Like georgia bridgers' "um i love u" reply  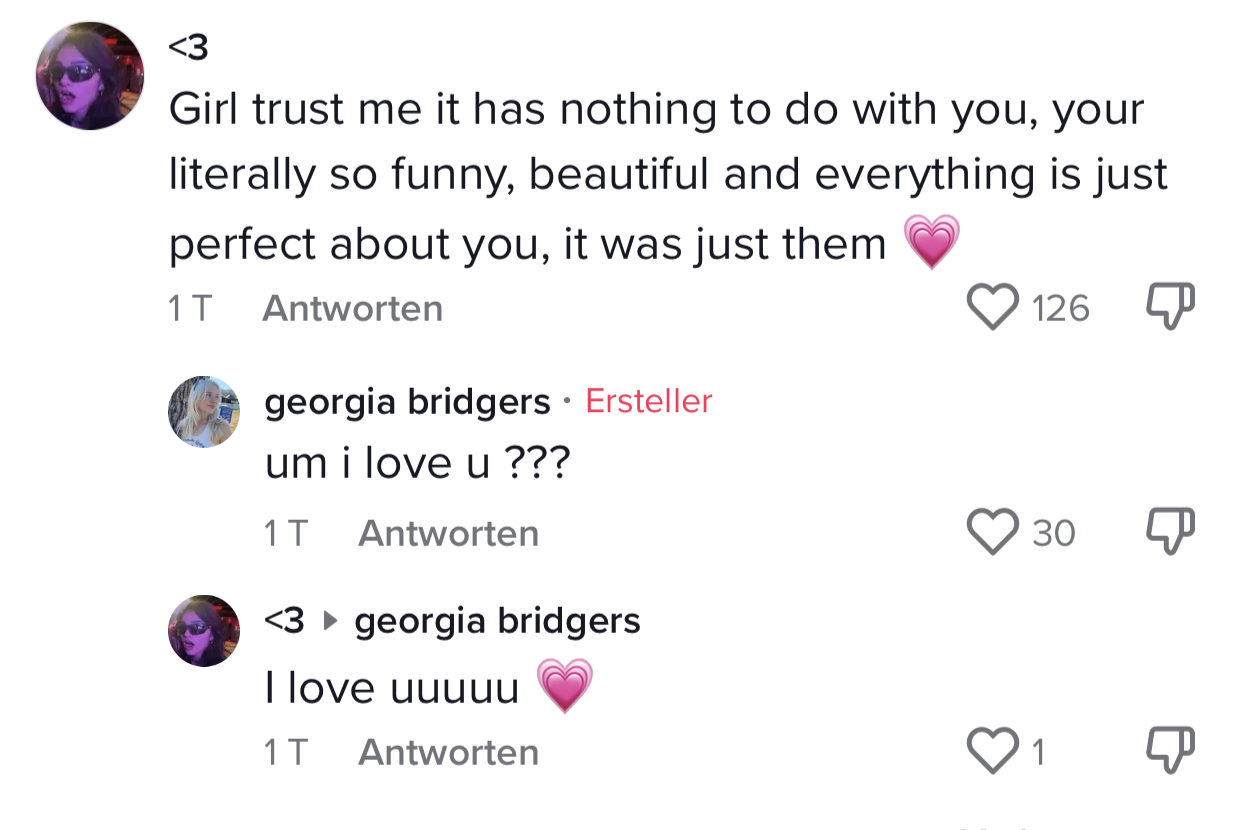991,532
